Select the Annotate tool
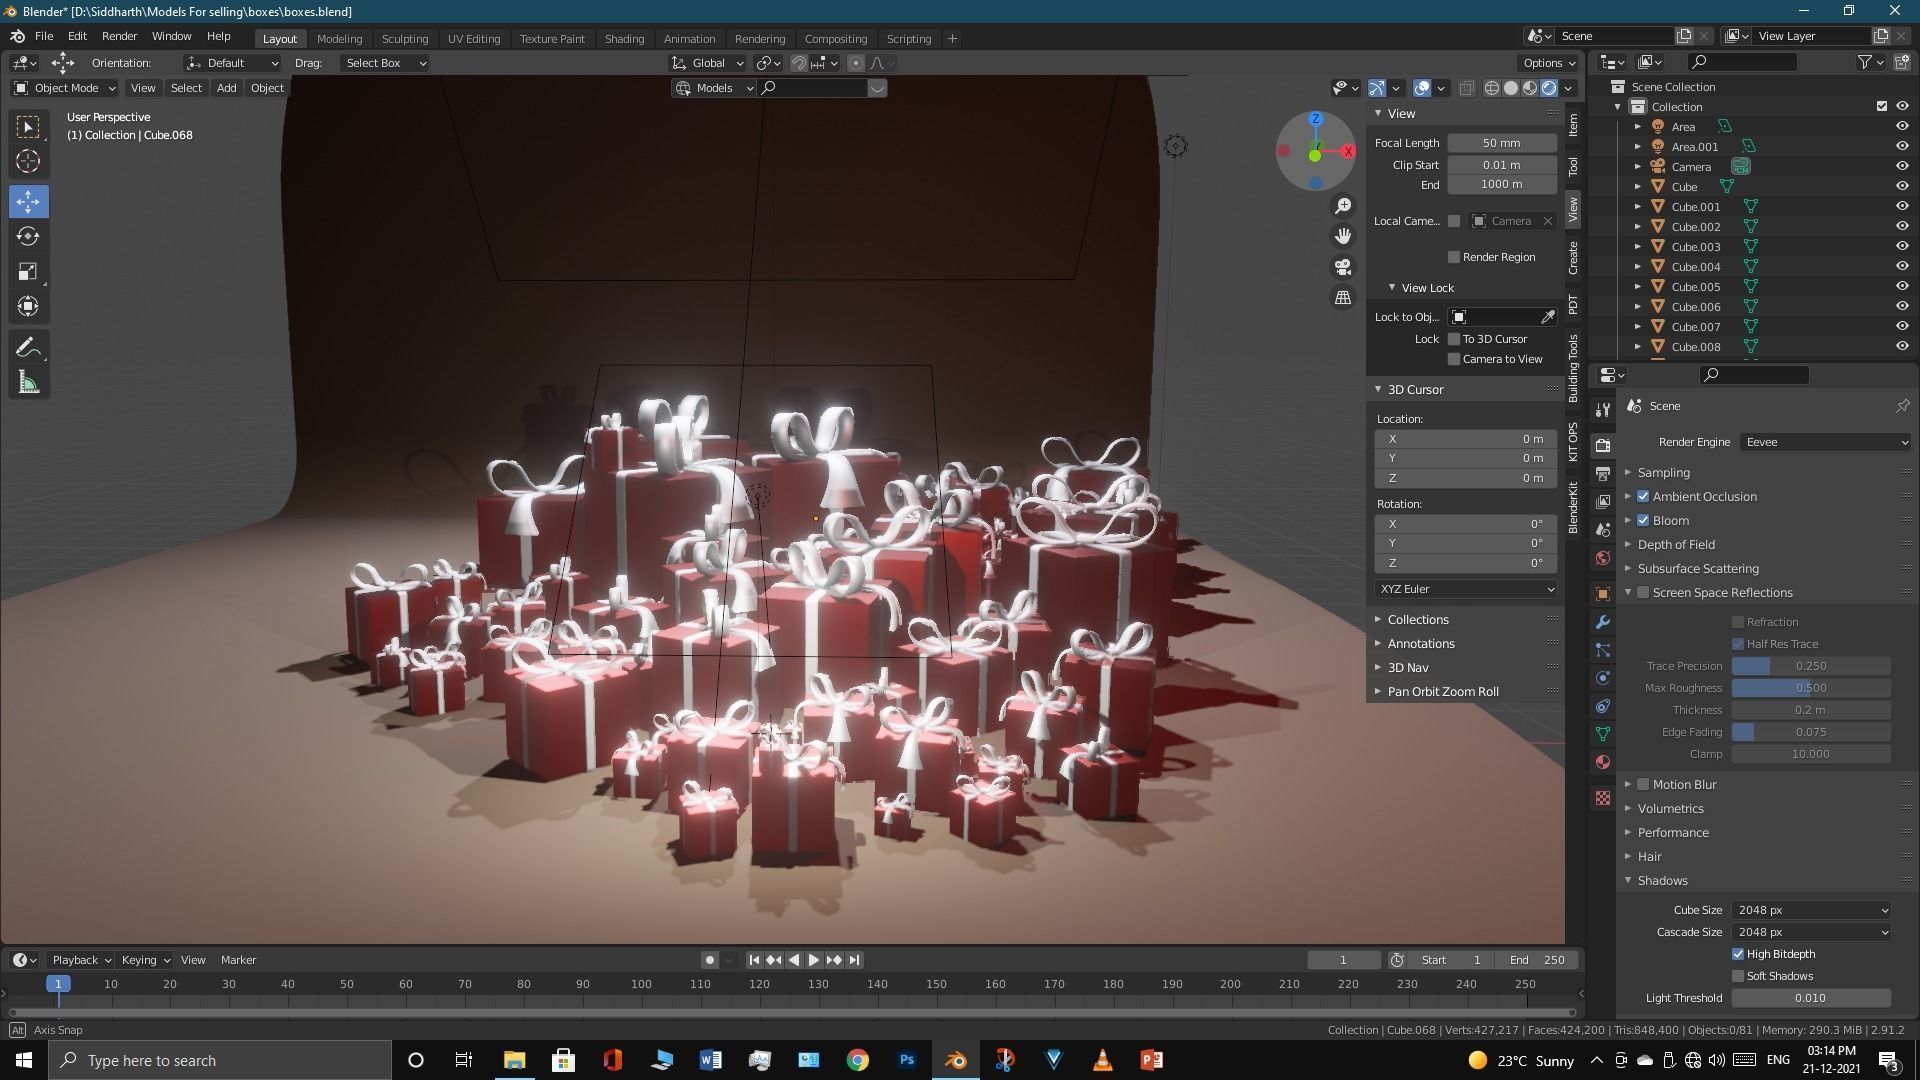The height and width of the screenshot is (1080, 1920). pyautogui.click(x=28, y=347)
